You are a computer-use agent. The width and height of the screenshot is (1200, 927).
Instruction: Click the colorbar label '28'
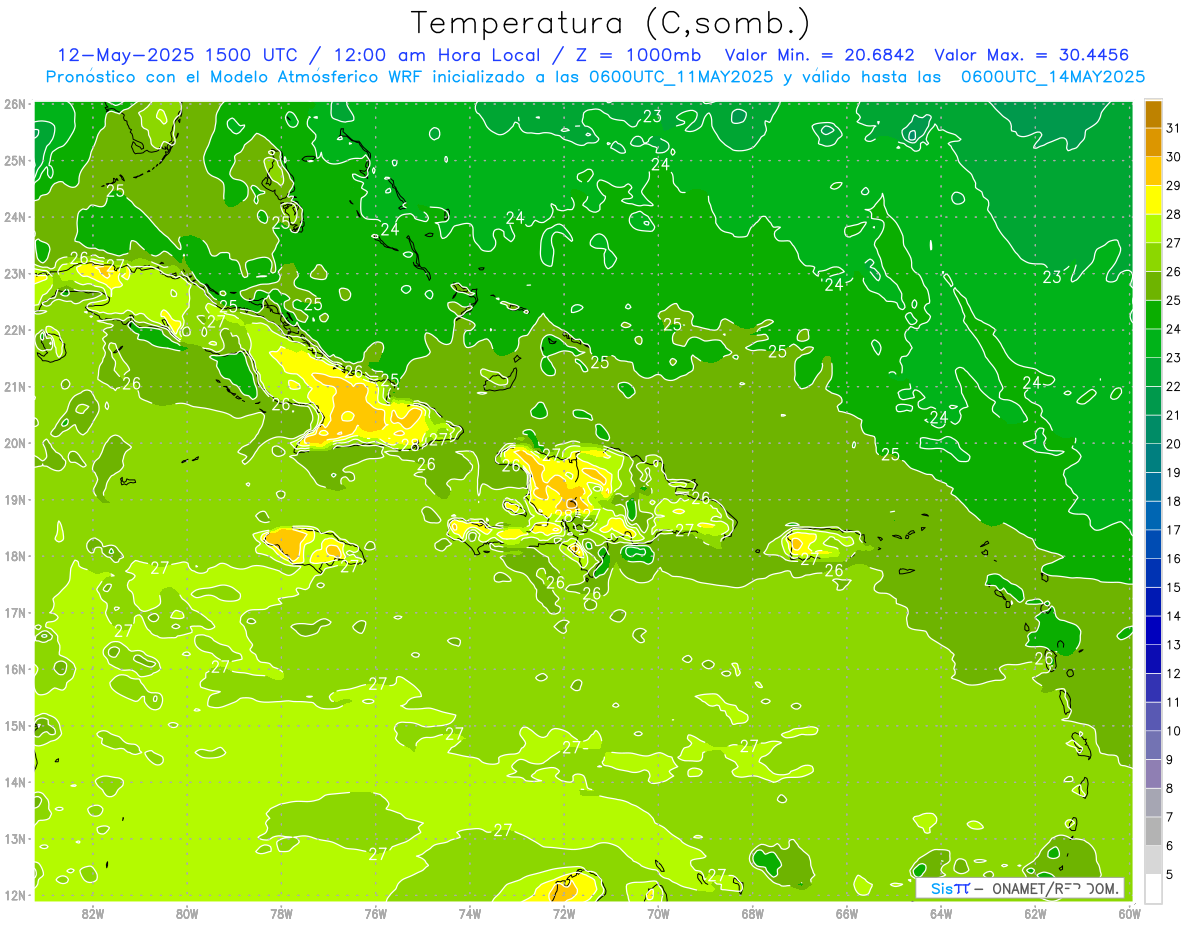pos(1174,215)
